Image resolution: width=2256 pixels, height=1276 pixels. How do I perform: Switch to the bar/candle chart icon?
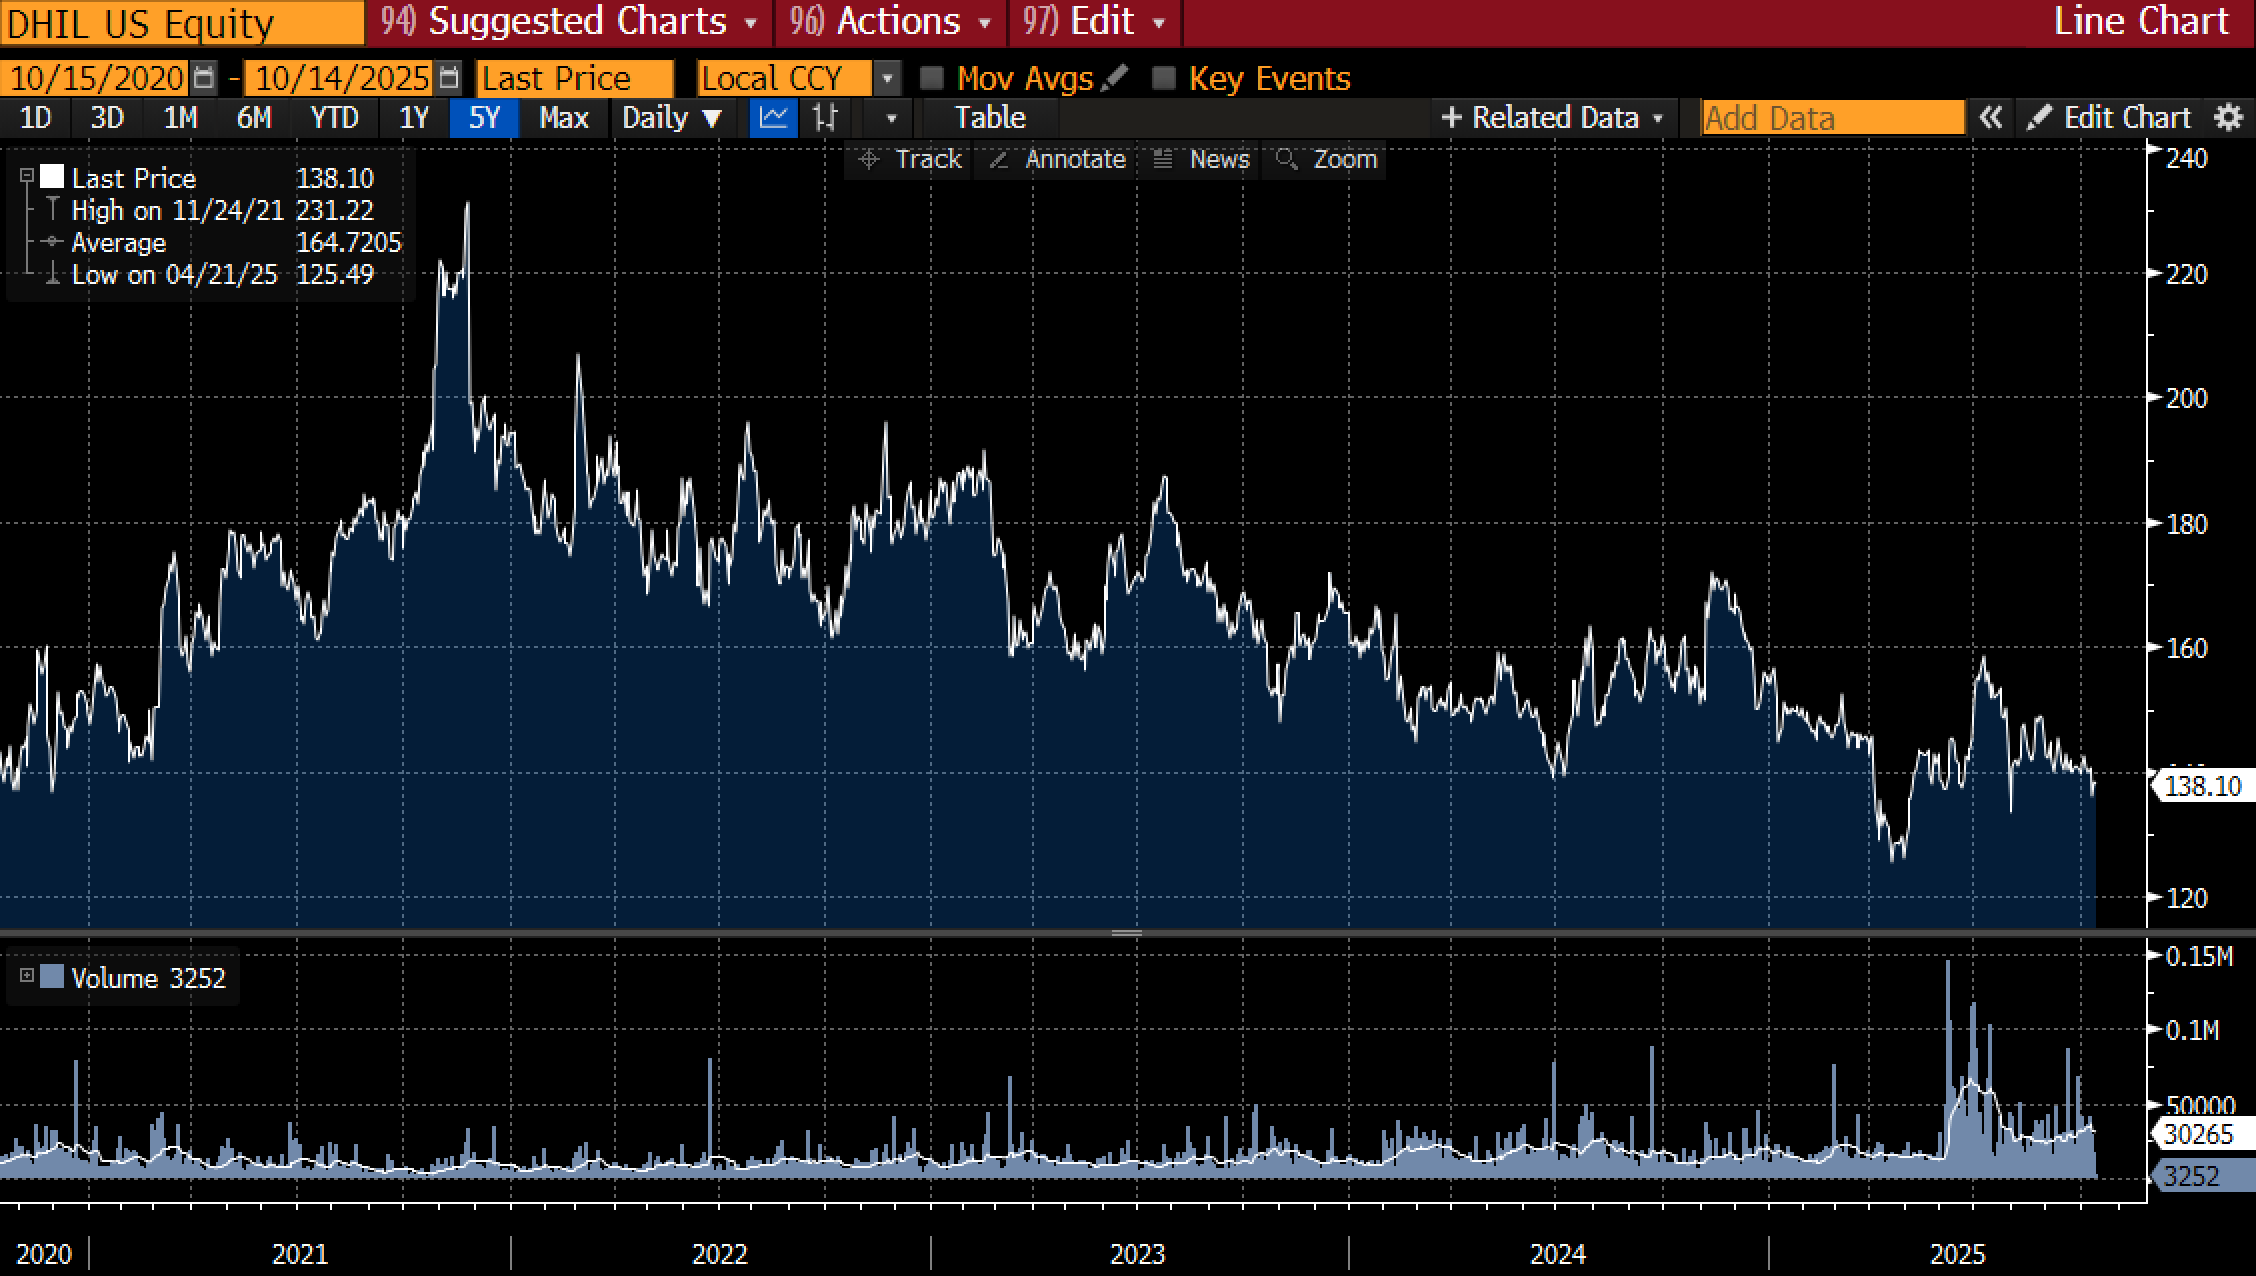pos(825,118)
